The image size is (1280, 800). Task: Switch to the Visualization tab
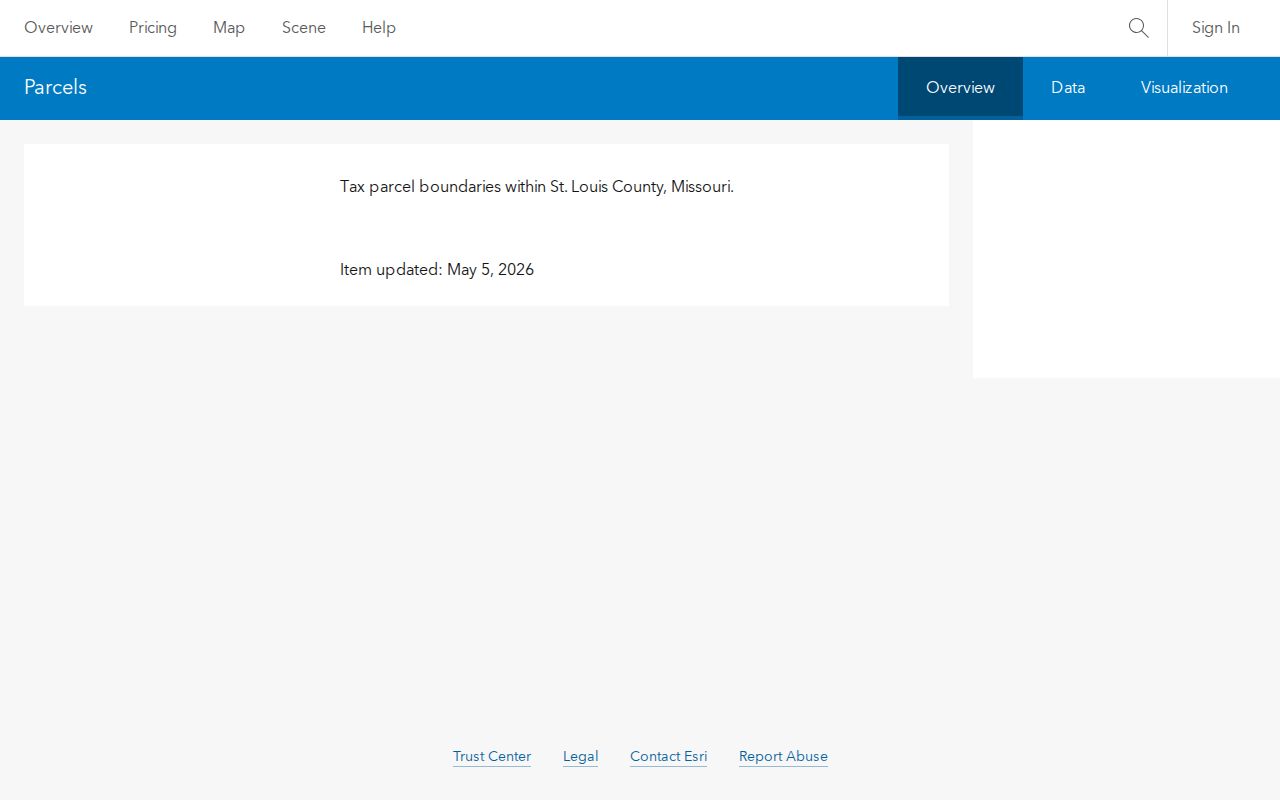click(1184, 87)
